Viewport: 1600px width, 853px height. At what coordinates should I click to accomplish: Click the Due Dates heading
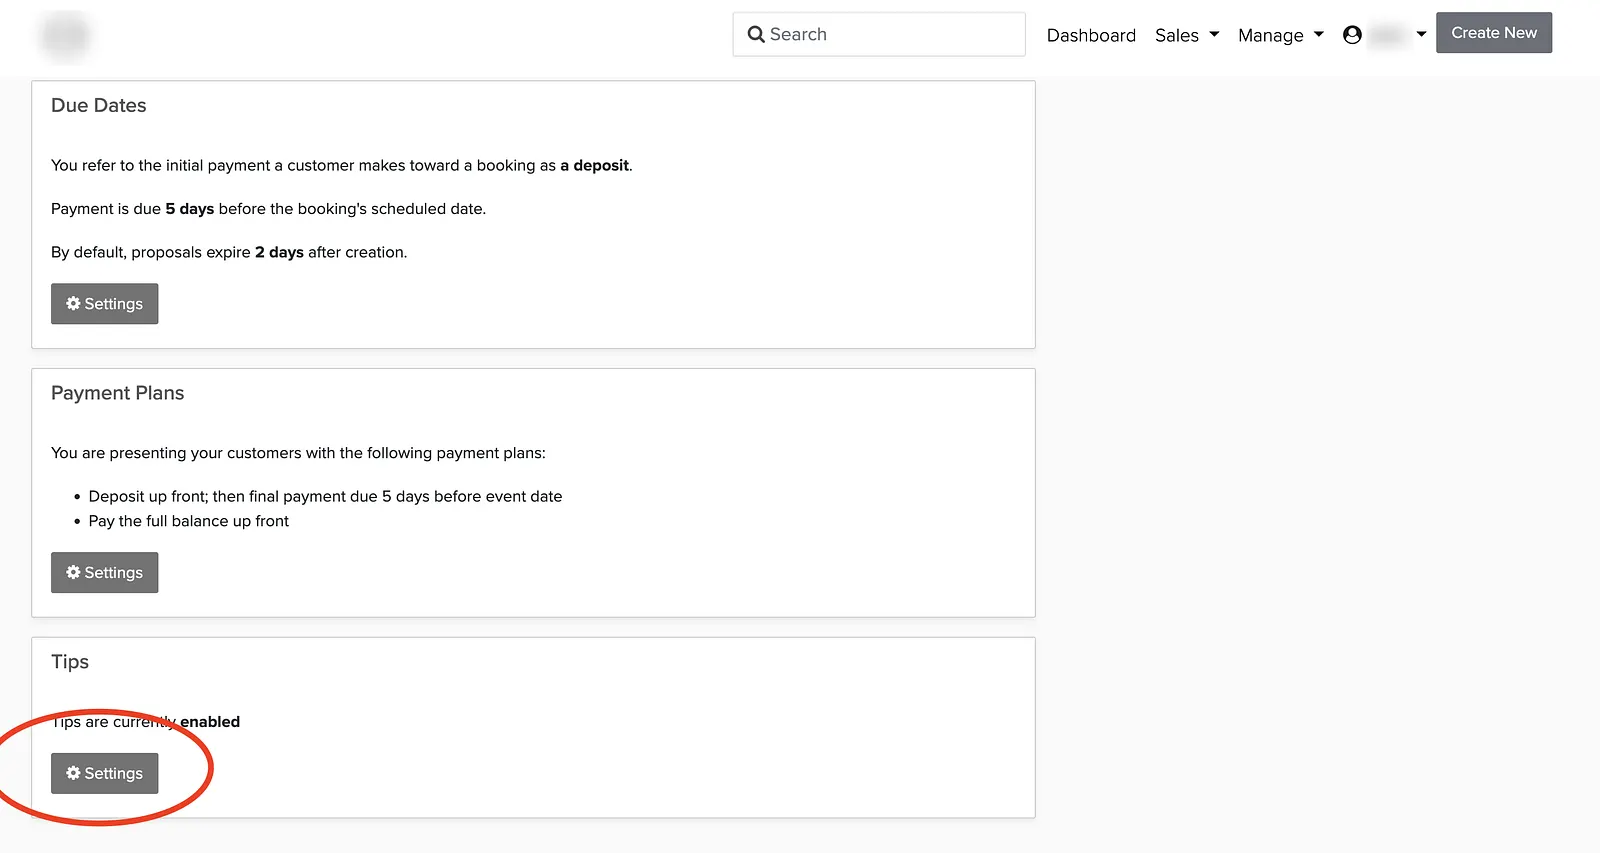[99, 105]
